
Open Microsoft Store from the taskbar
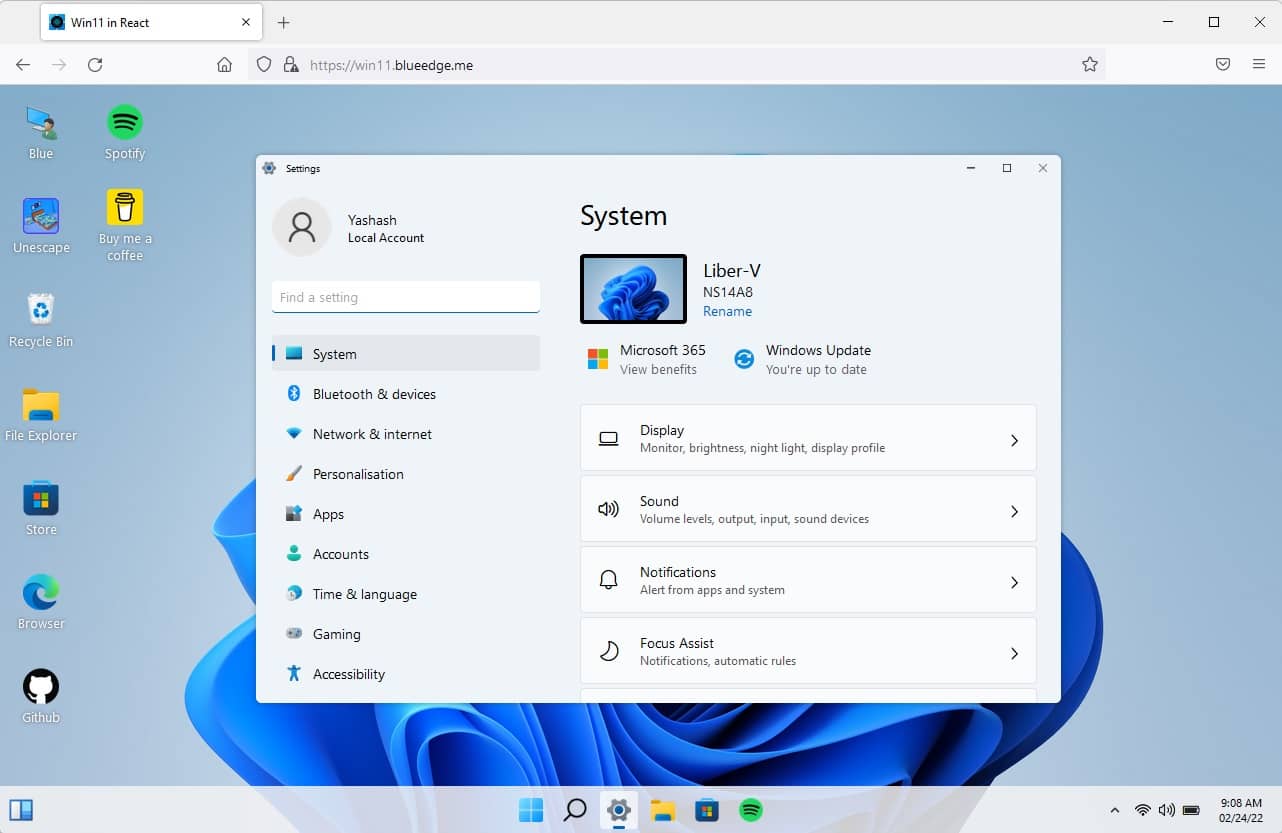click(707, 809)
